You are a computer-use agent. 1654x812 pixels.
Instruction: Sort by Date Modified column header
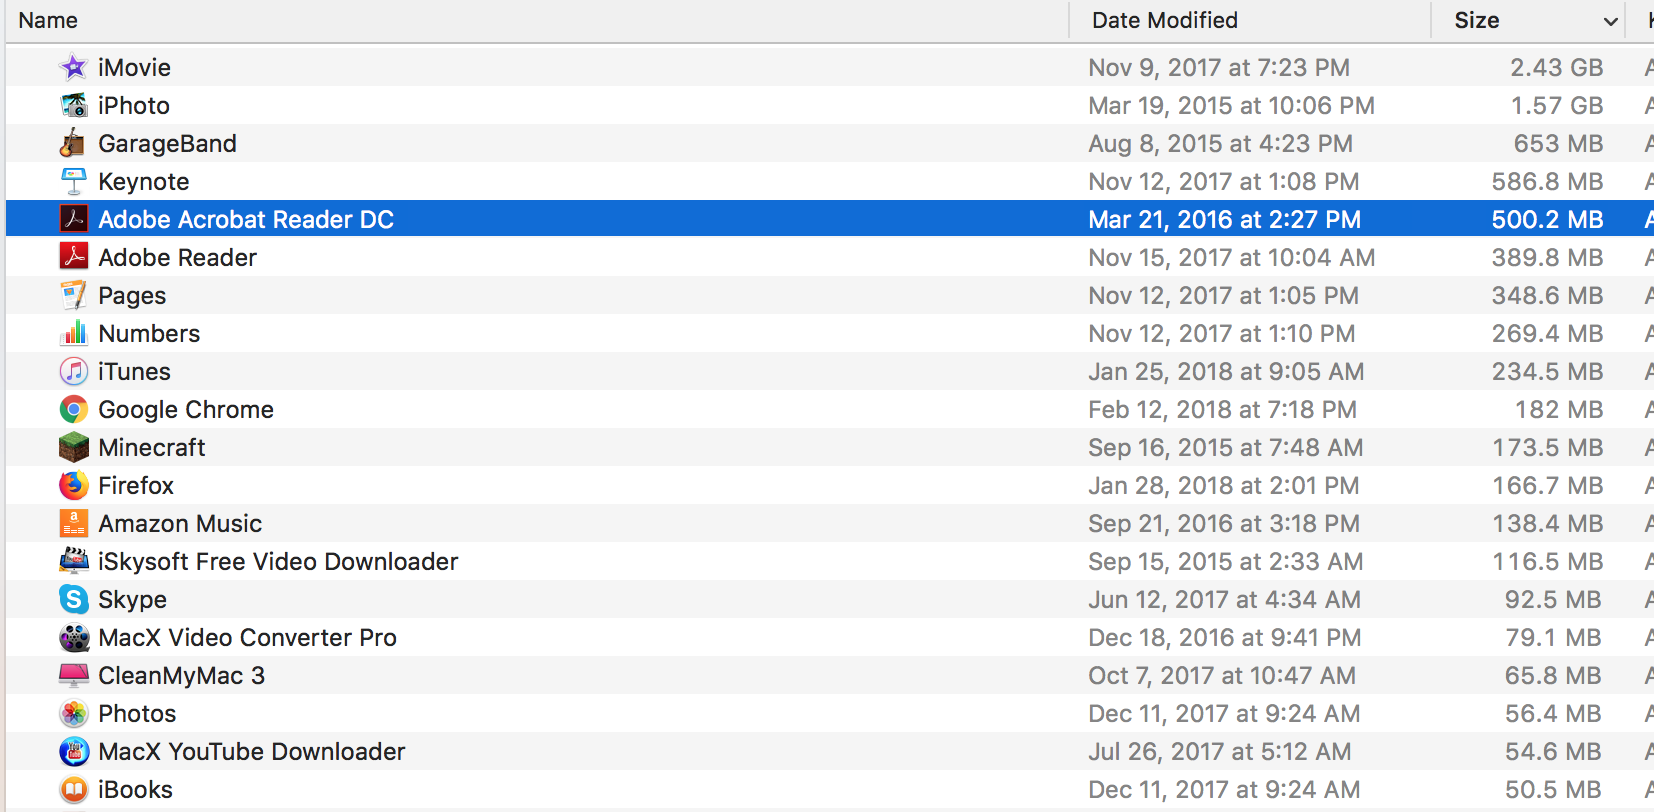[1164, 21]
